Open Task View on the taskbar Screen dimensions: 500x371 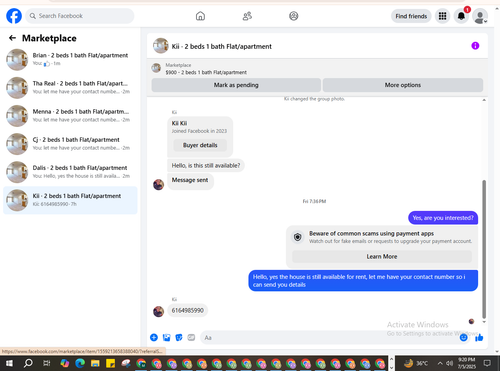pos(47,363)
